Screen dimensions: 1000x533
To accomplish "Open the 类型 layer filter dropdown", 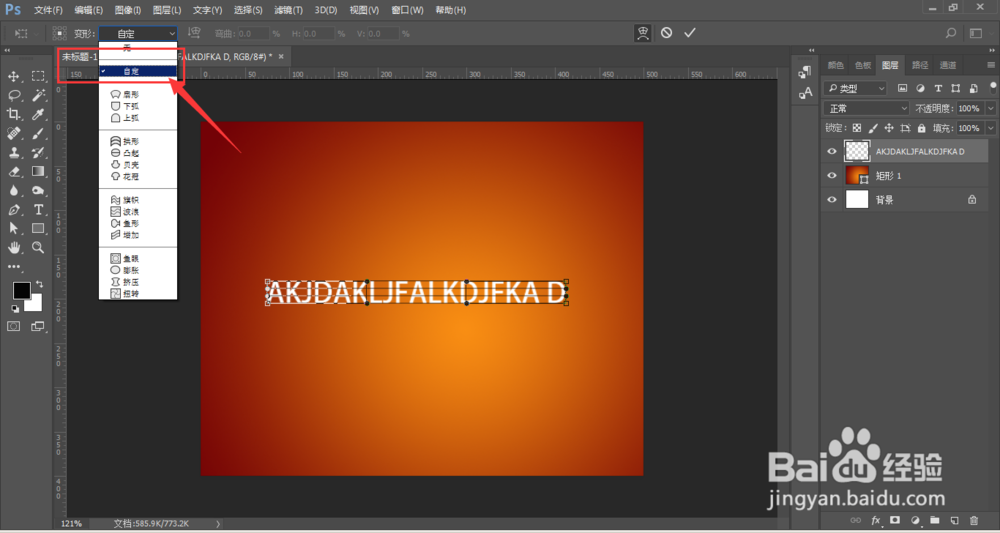I will pos(855,88).
